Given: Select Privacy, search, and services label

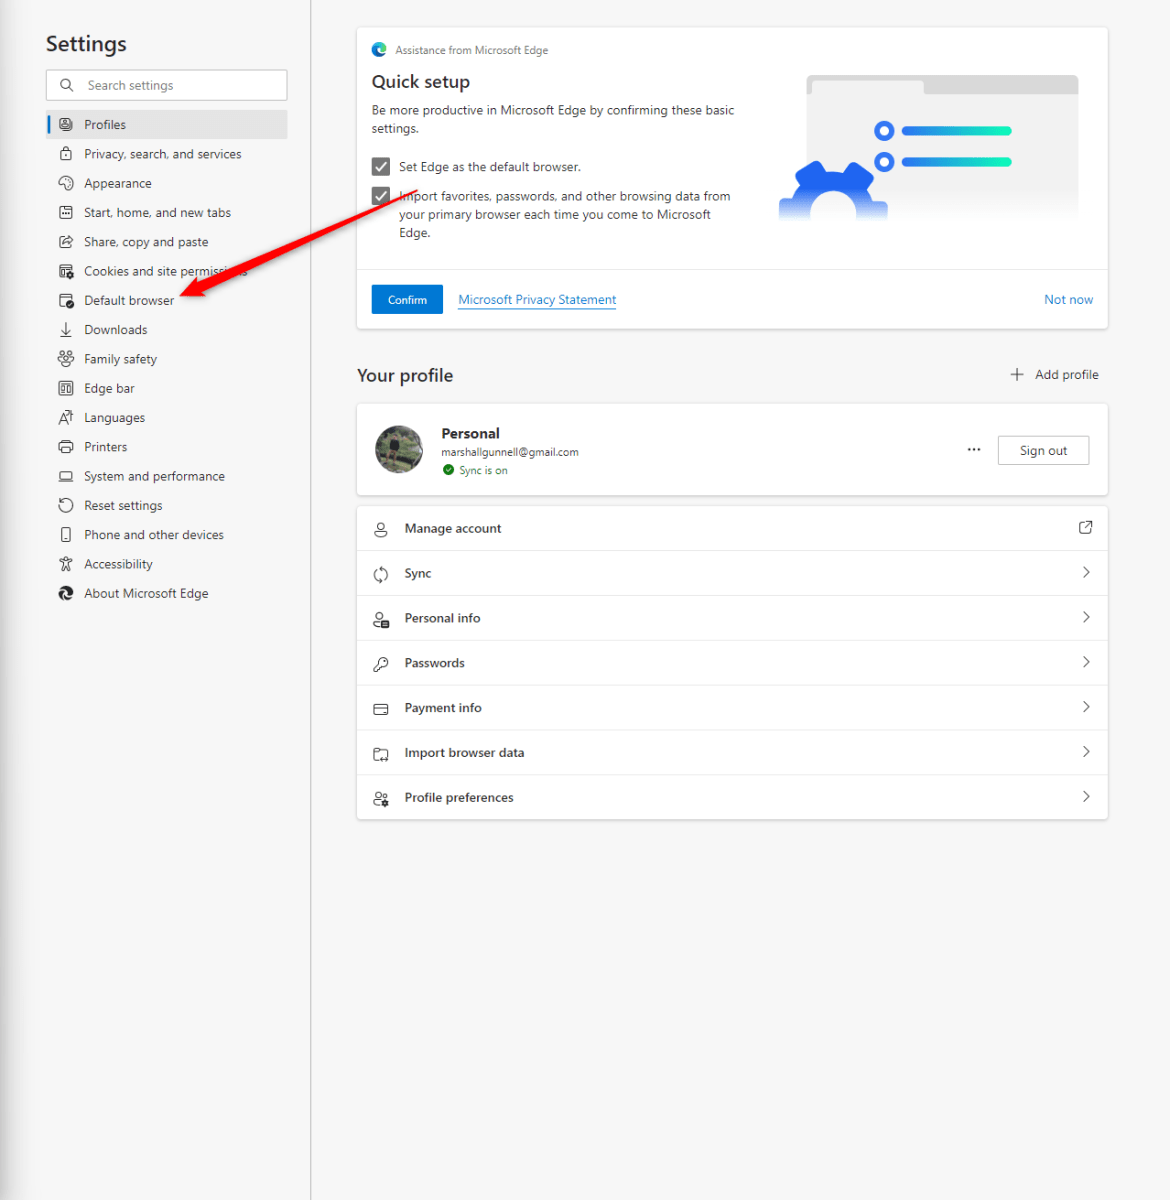Looking at the screenshot, I should (x=163, y=154).
